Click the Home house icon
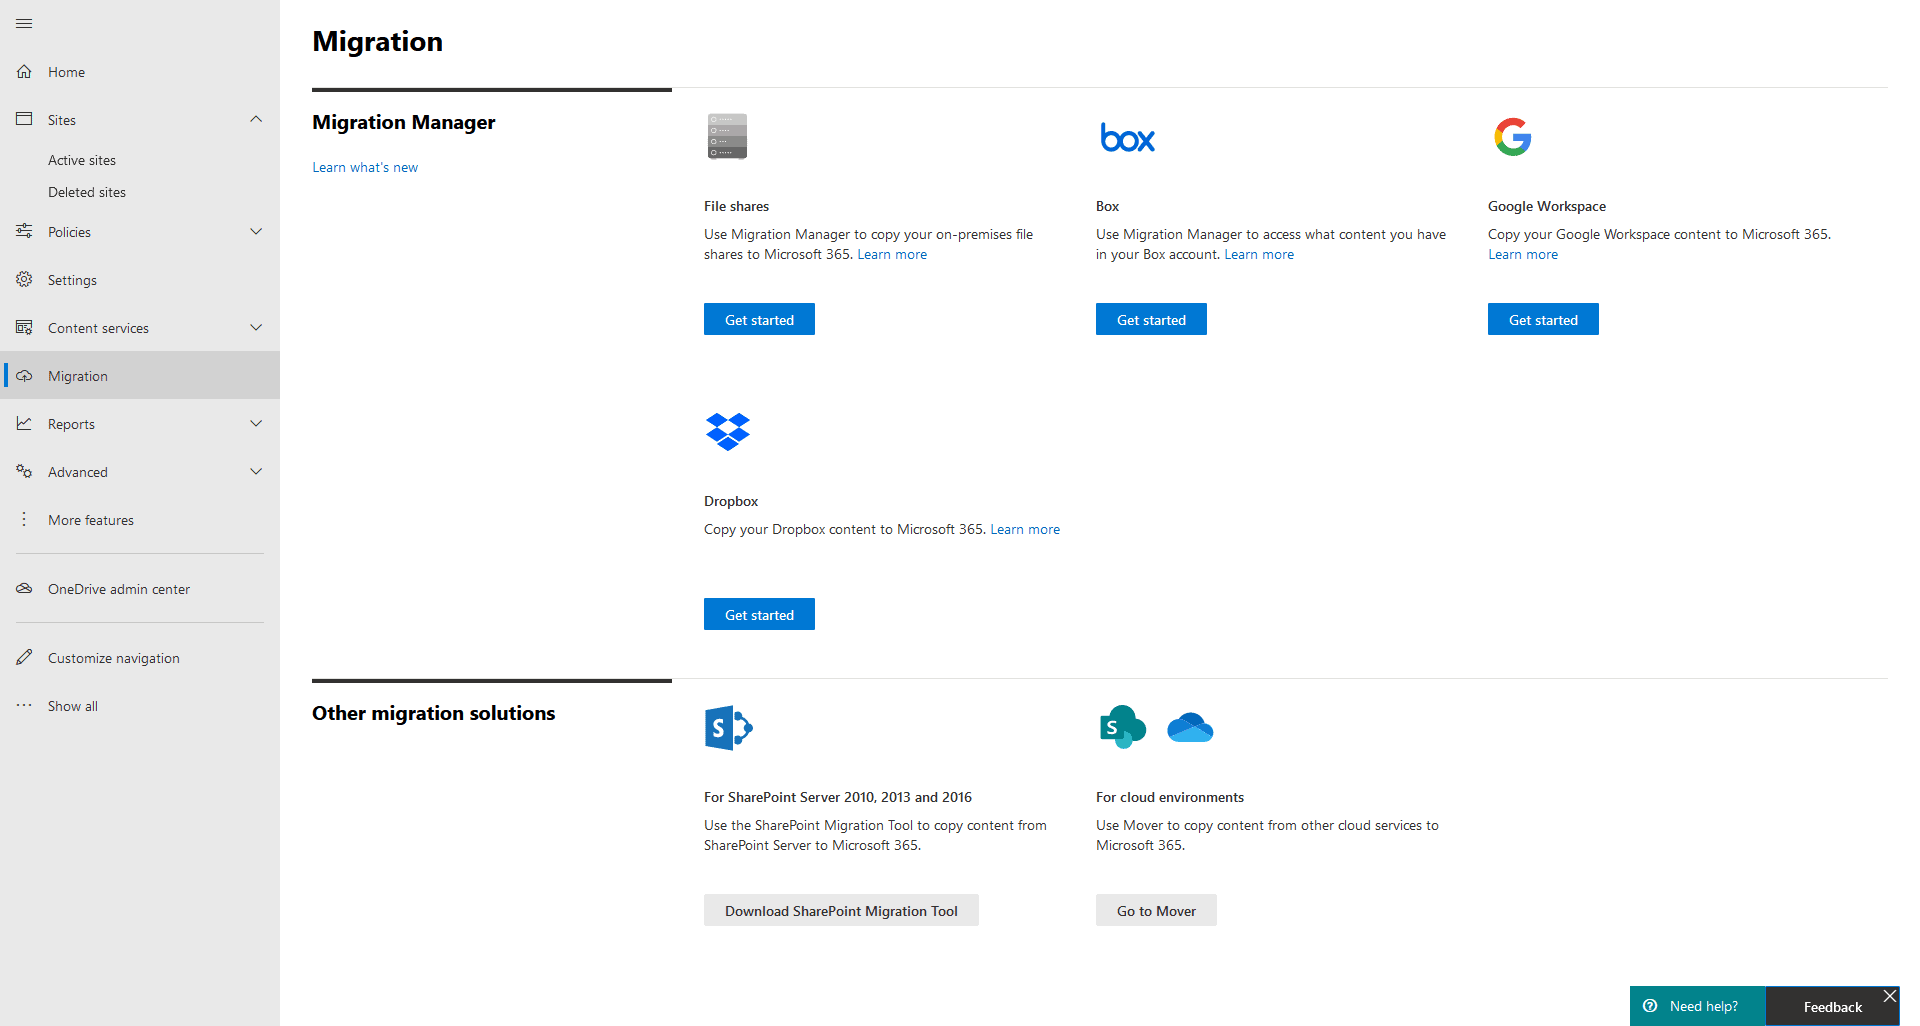1920x1026 pixels. tap(24, 72)
